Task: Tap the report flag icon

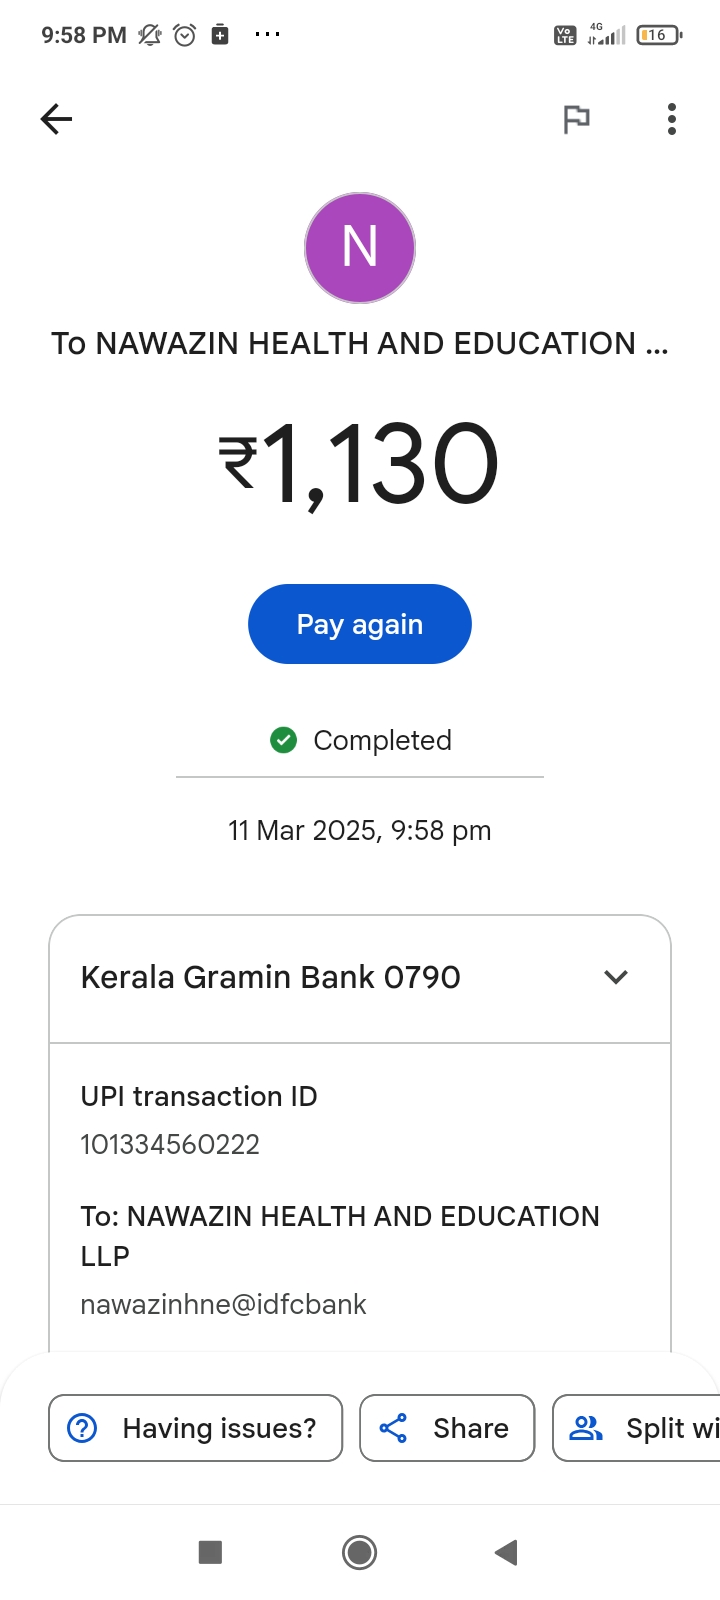Action: coord(576,120)
